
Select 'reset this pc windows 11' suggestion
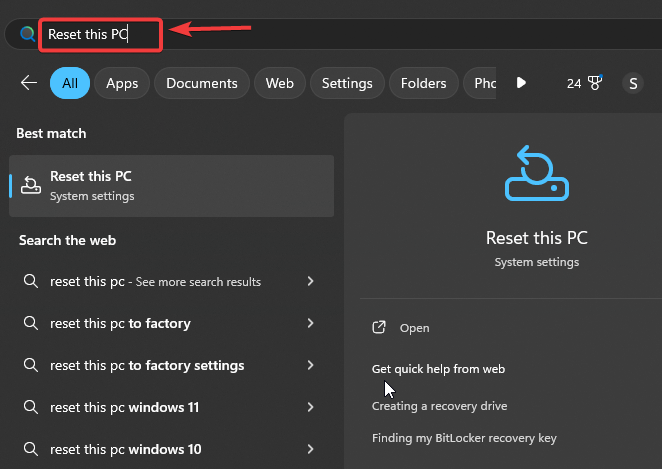point(169,407)
